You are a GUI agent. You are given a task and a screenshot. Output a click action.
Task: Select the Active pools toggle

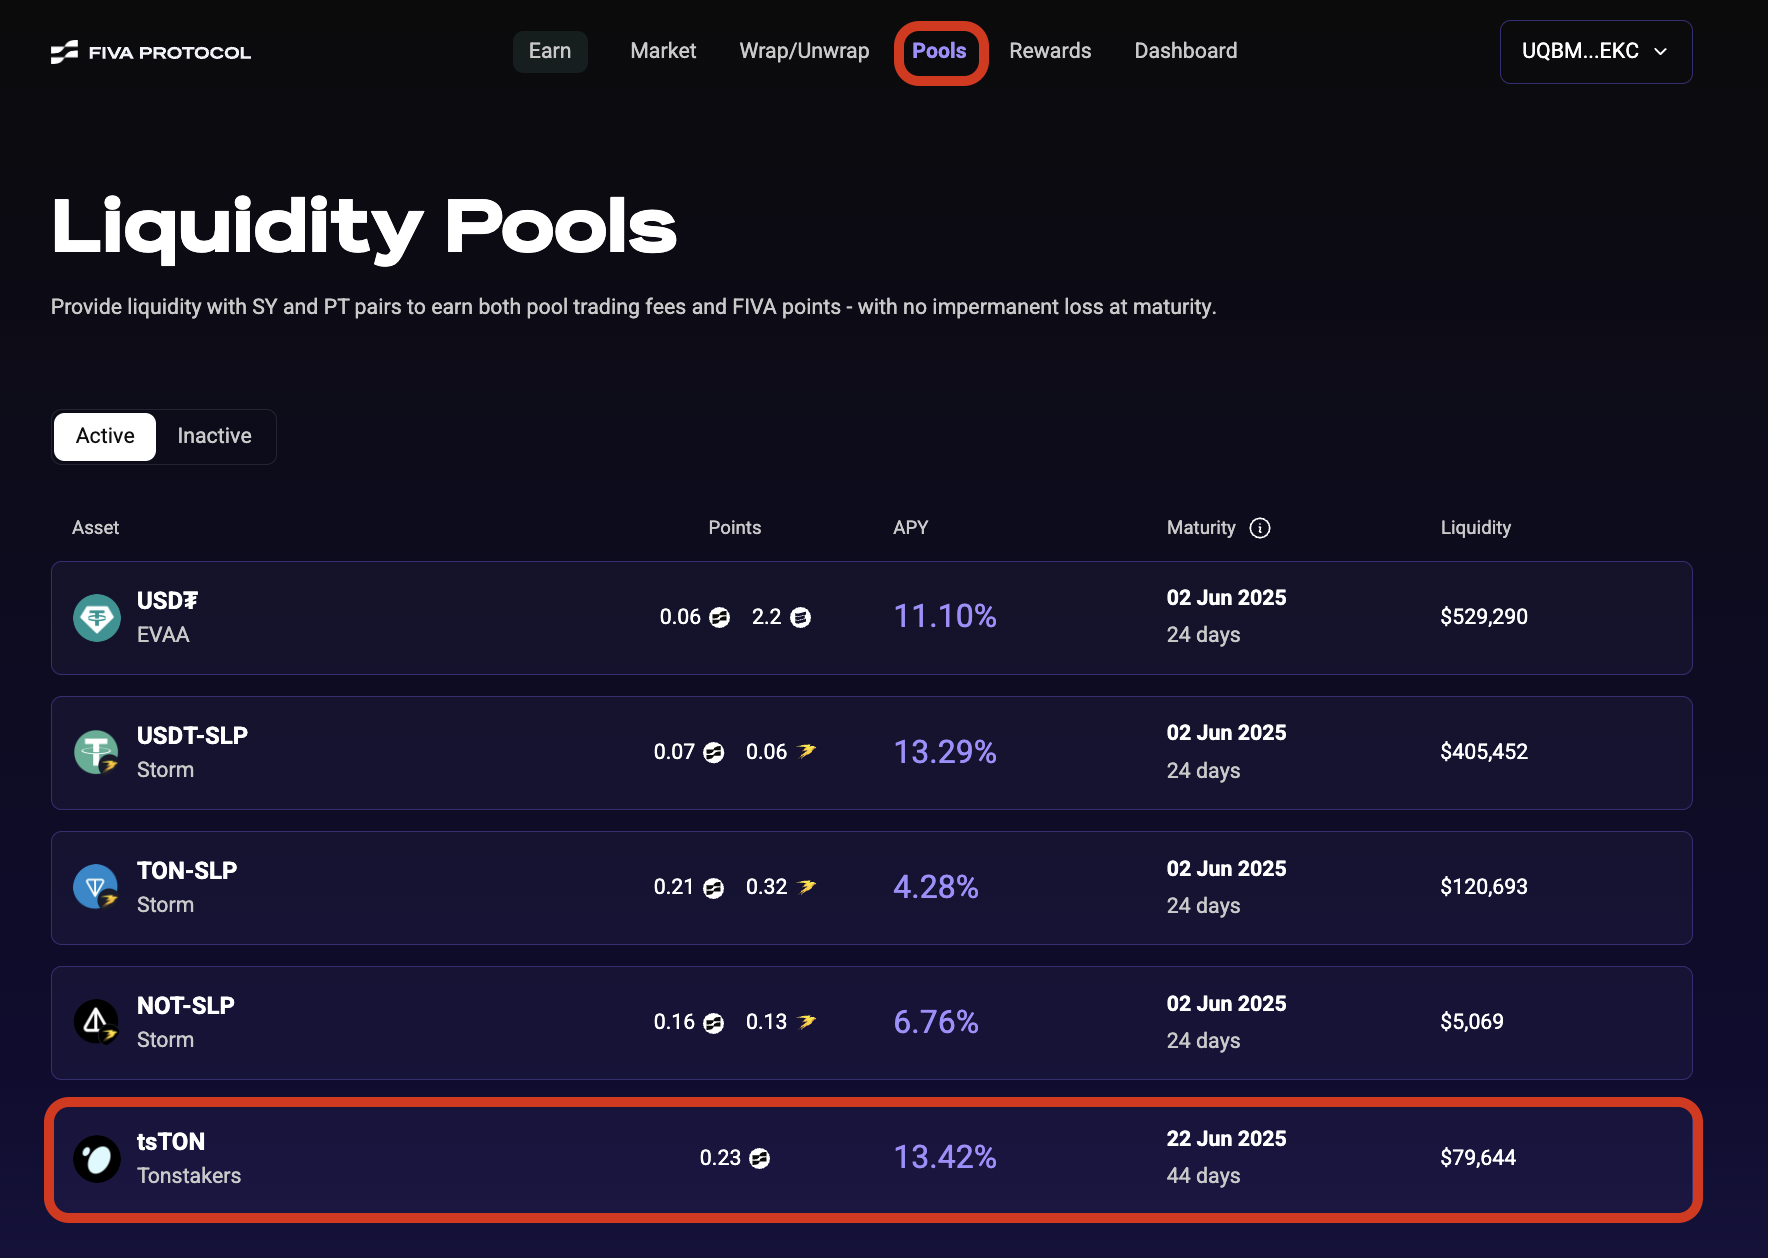[x=105, y=436]
